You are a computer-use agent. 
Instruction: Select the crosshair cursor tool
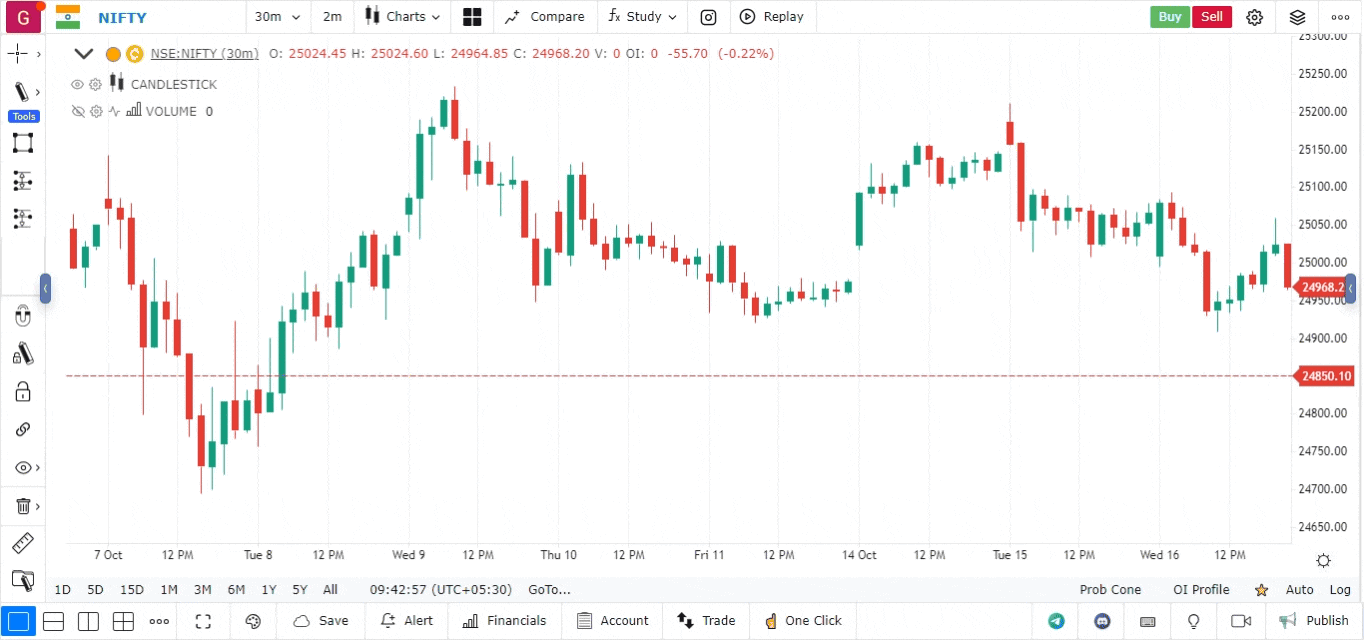coord(18,54)
